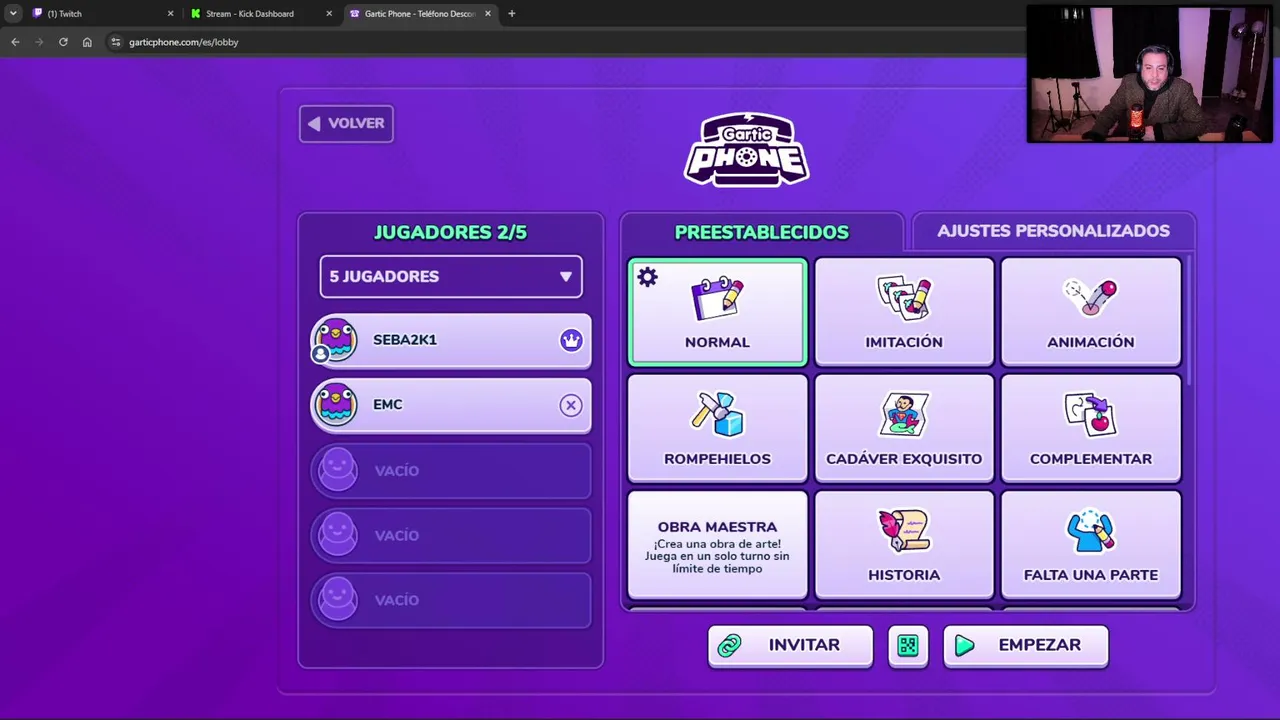Screen dimensions: 1280x720
Task: Click the INVITAR invite link button
Action: 790,646
